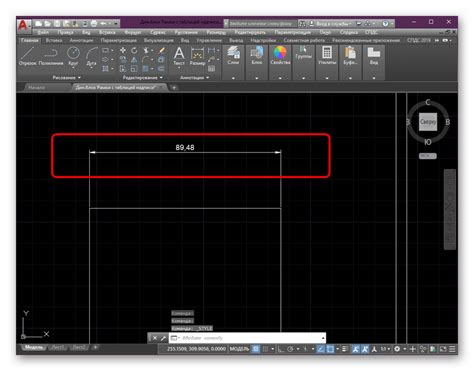Open the Правка menu

65,32
